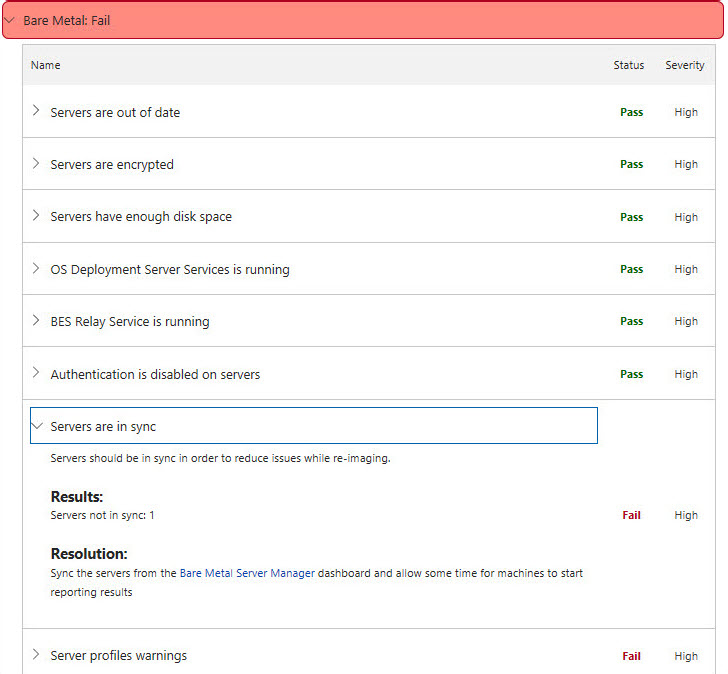Image resolution: width=728 pixels, height=674 pixels.
Task: Expand Authentication is disabled on servers row
Action: click(37, 374)
